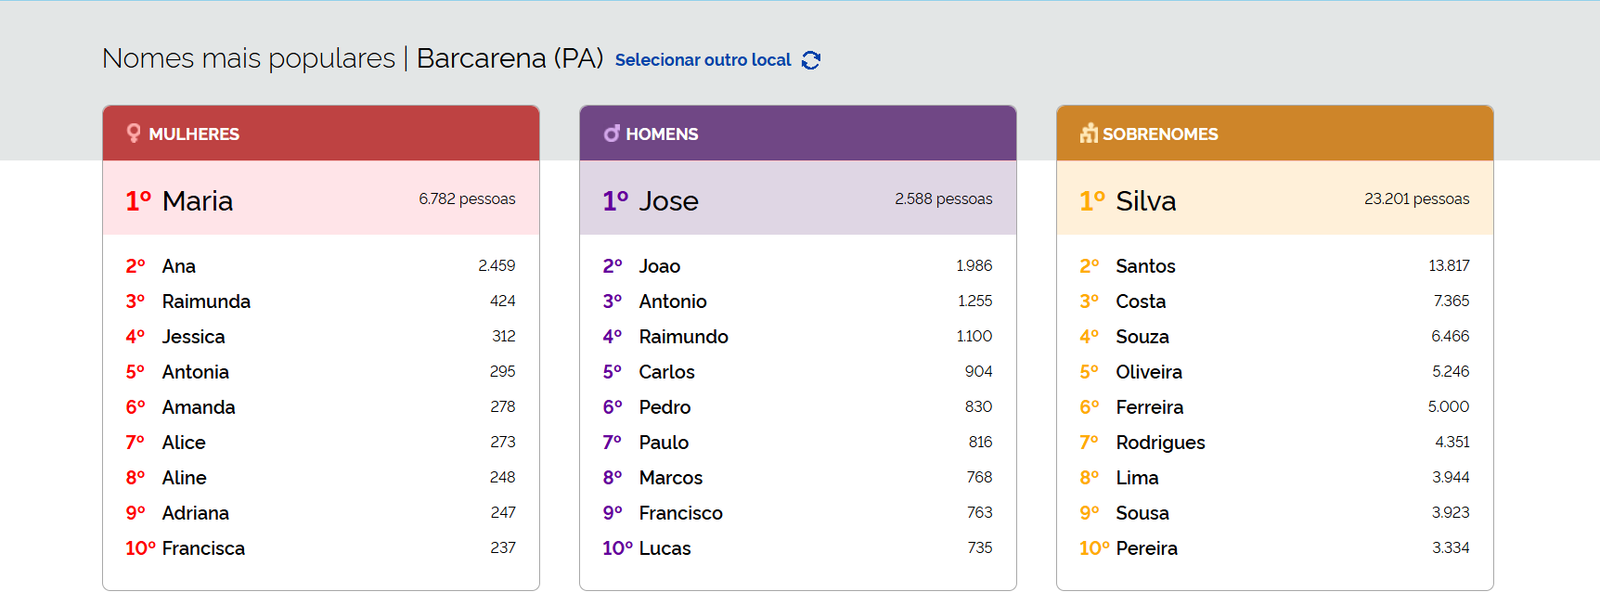This screenshot has height=616, width=1600.
Task: Click the page title Barcarena (PA)
Action: [509, 58]
